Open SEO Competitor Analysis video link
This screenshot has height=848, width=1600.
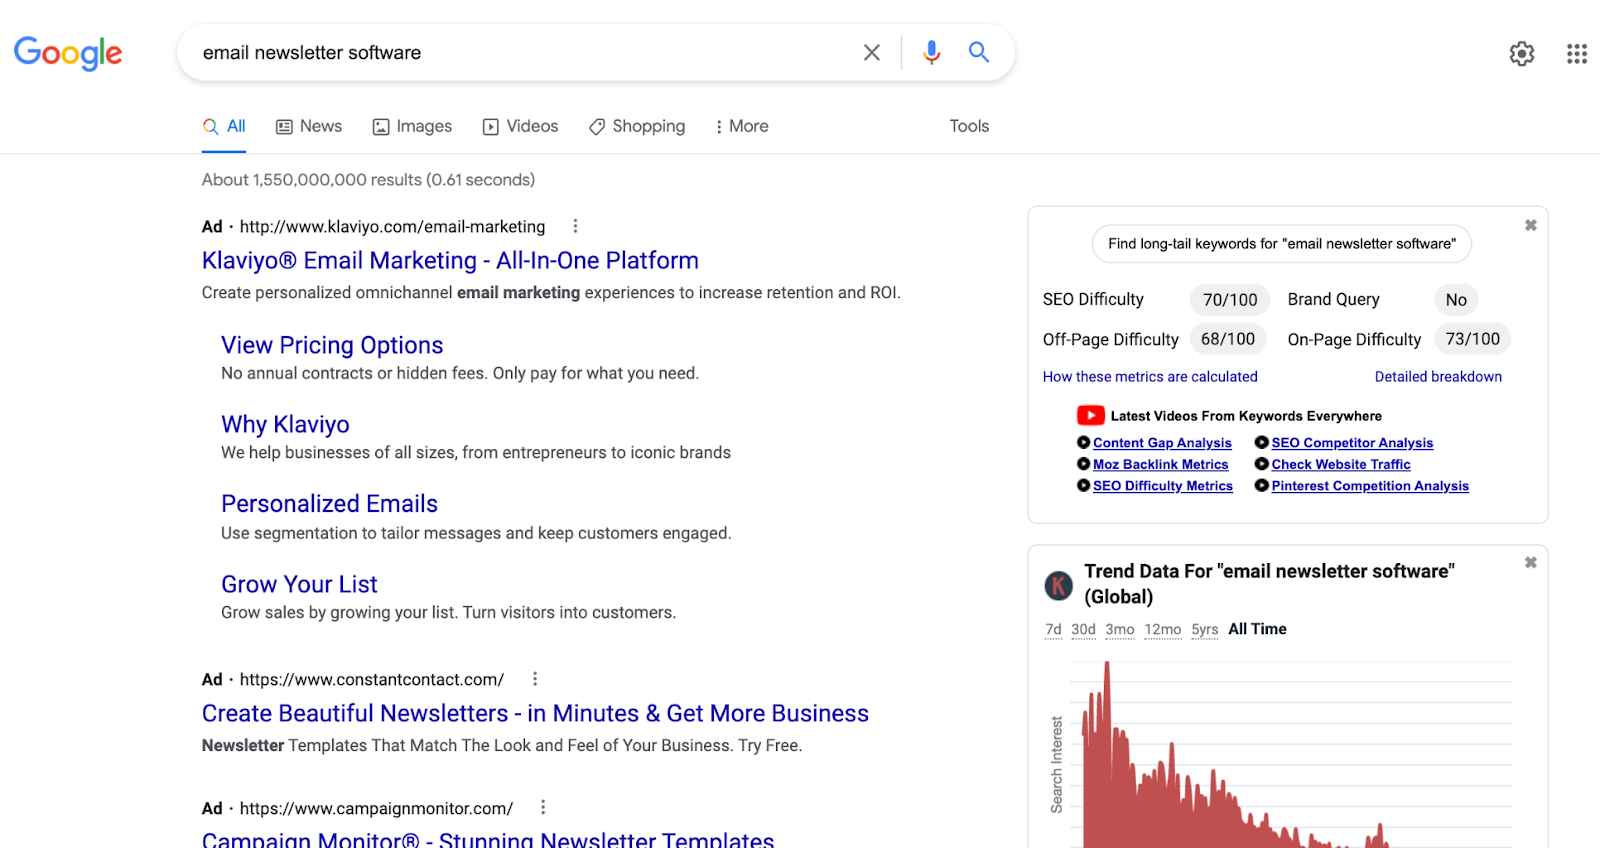click(1352, 443)
